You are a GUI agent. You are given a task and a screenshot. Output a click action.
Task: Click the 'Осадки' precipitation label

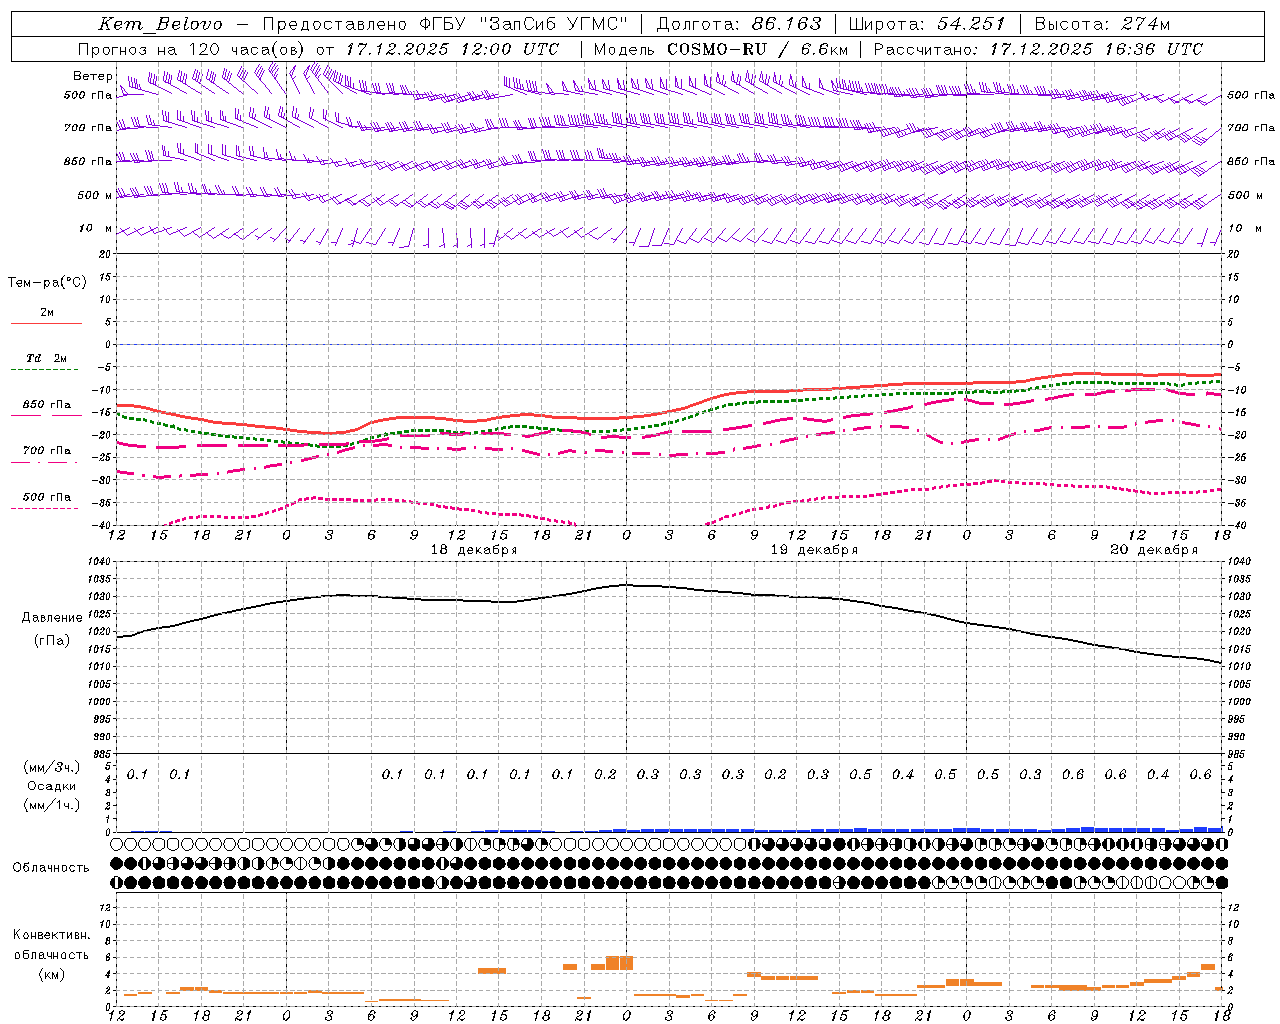click(52, 786)
